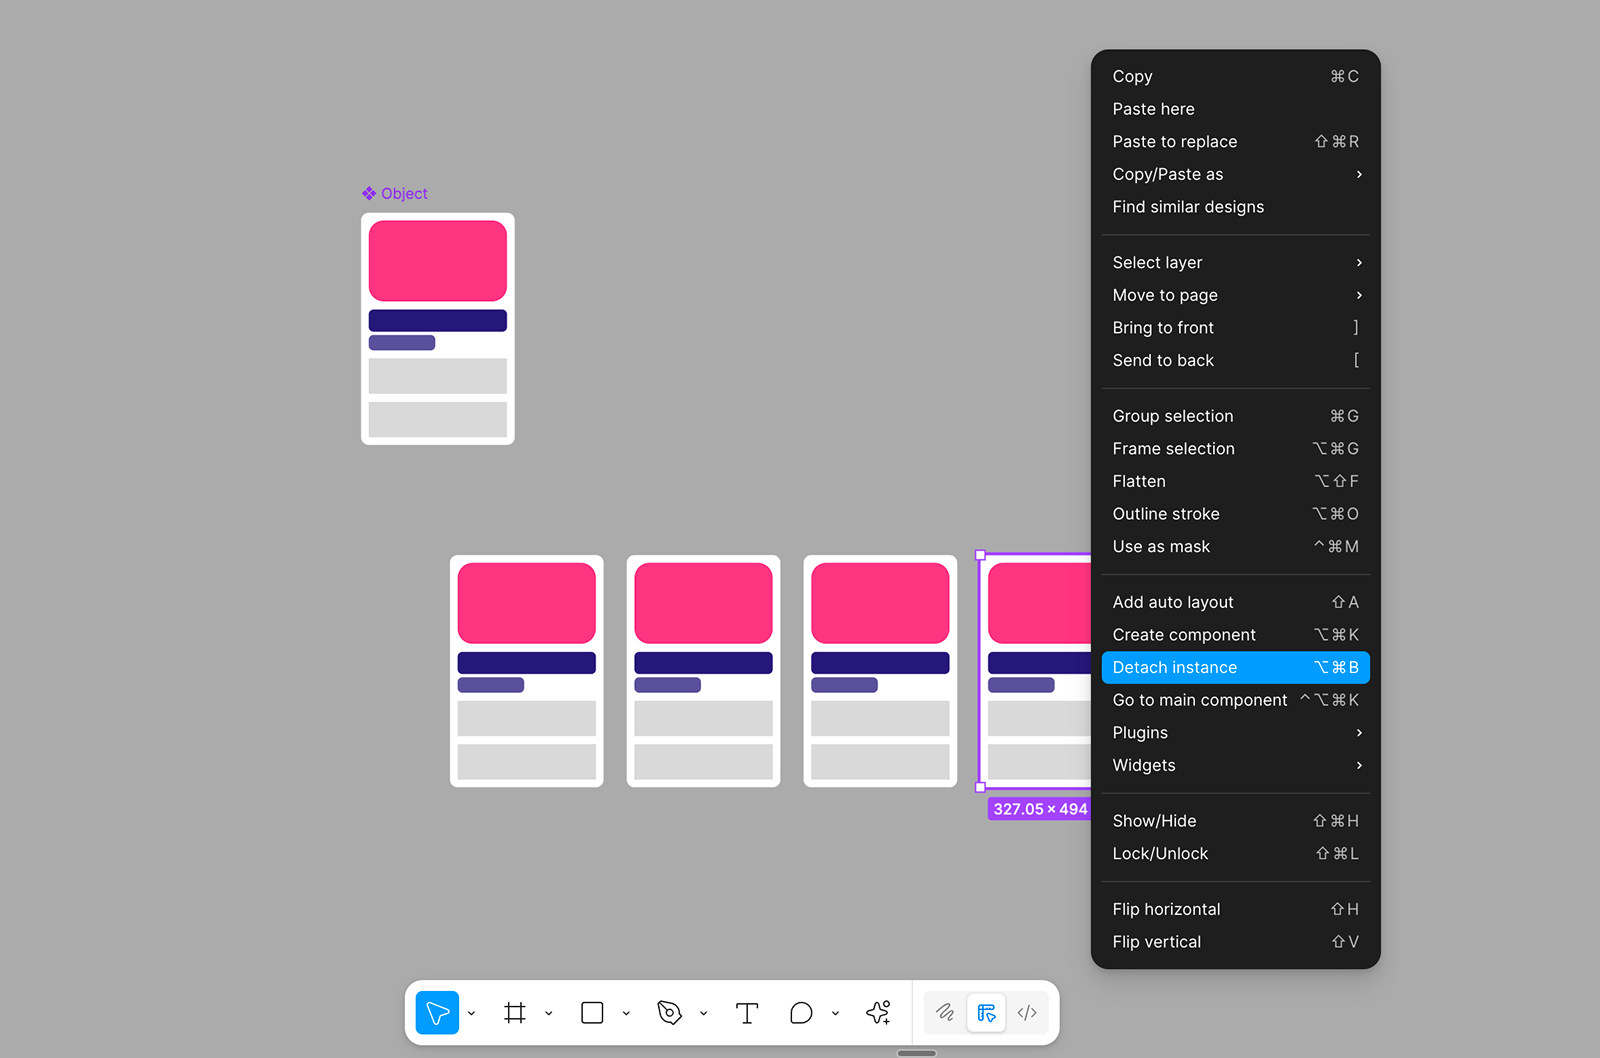Image resolution: width=1600 pixels, height=1058 pixels.
Task: Choose Show/Hide option
Action: pos(1235,821)
